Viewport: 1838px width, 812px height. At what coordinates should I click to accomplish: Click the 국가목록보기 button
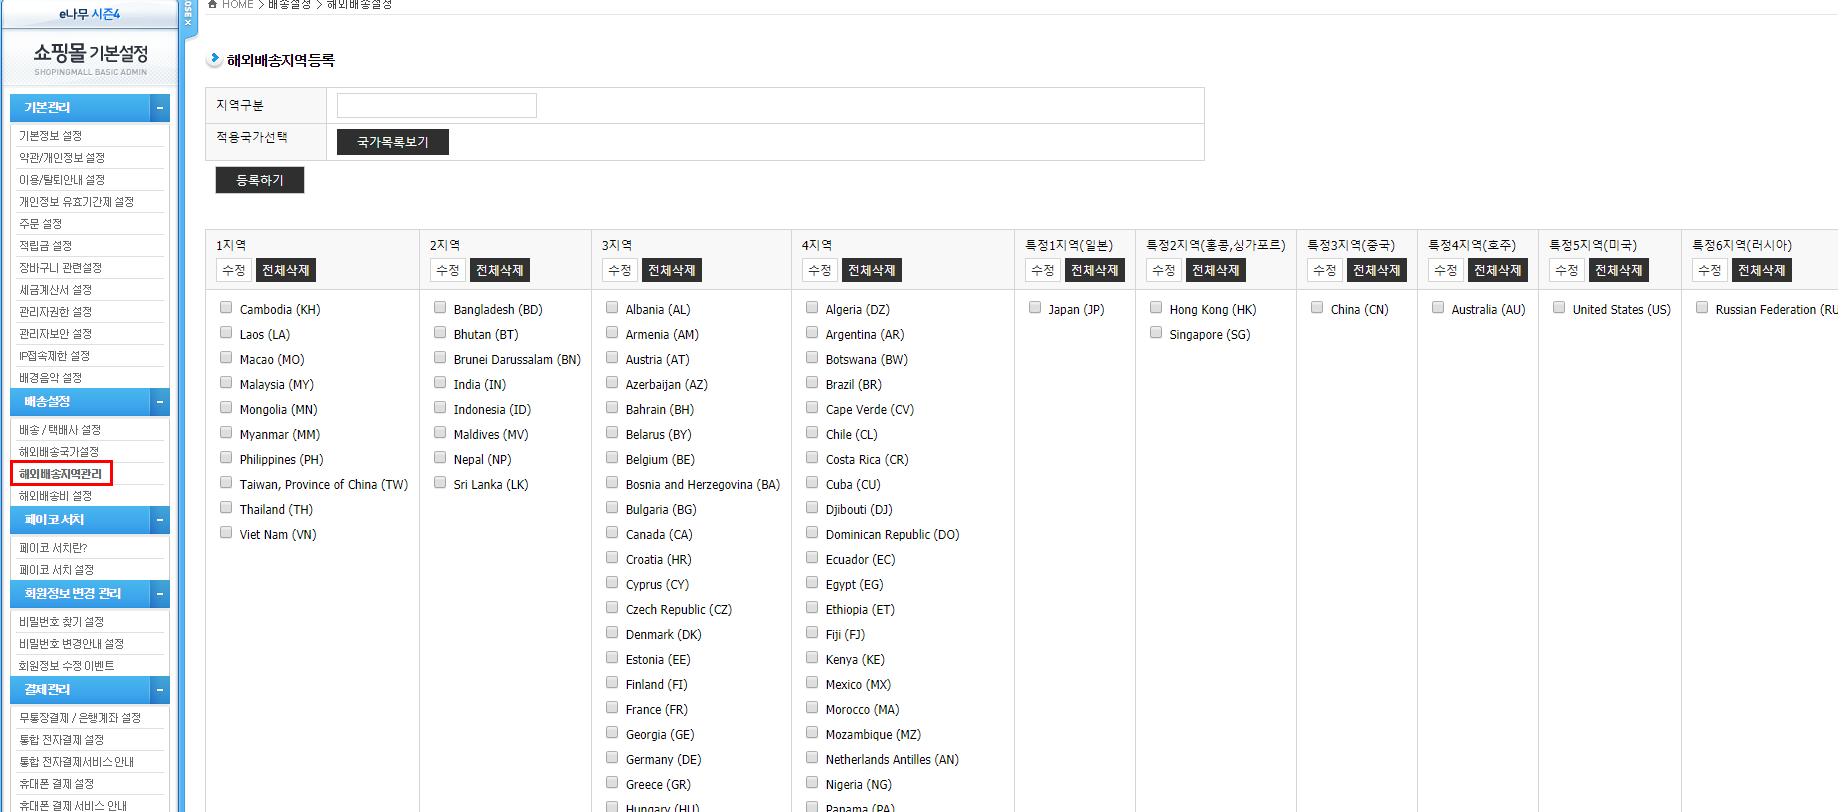(392, 142)
